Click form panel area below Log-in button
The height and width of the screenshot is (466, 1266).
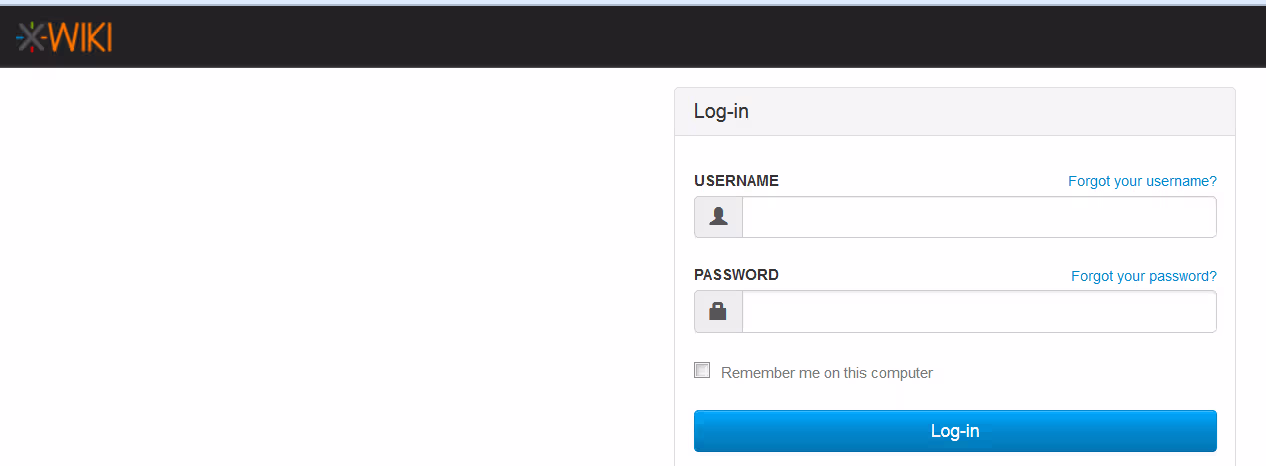tap(954, 459)
